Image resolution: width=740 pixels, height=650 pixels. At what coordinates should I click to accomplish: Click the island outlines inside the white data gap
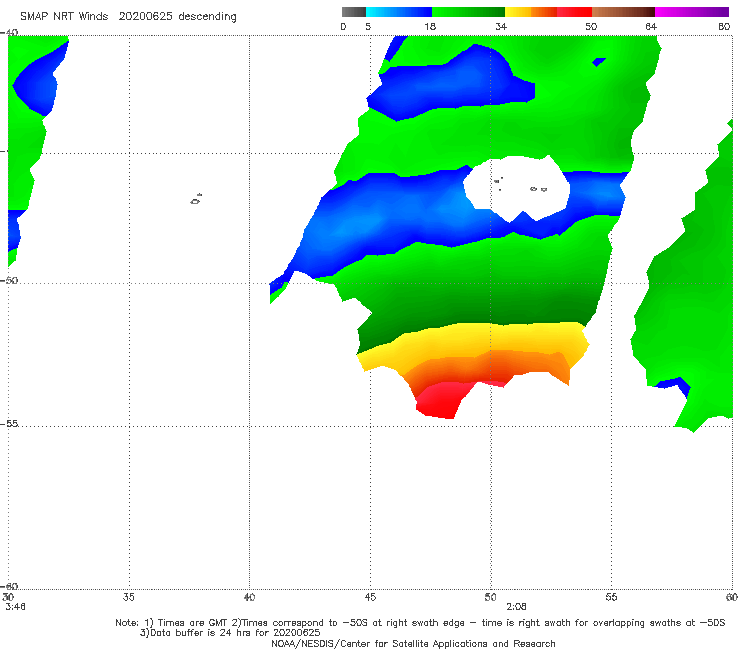pyautogui.click(x=521, y=184)
